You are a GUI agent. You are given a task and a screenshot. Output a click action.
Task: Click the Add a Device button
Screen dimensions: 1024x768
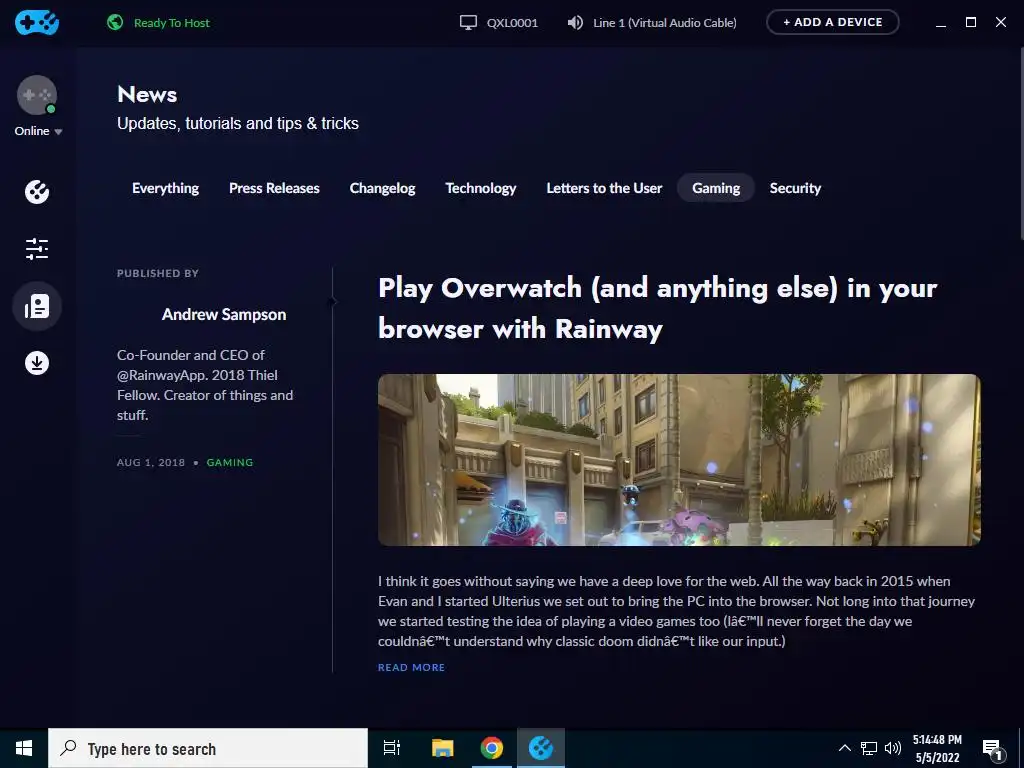(833, 22)
